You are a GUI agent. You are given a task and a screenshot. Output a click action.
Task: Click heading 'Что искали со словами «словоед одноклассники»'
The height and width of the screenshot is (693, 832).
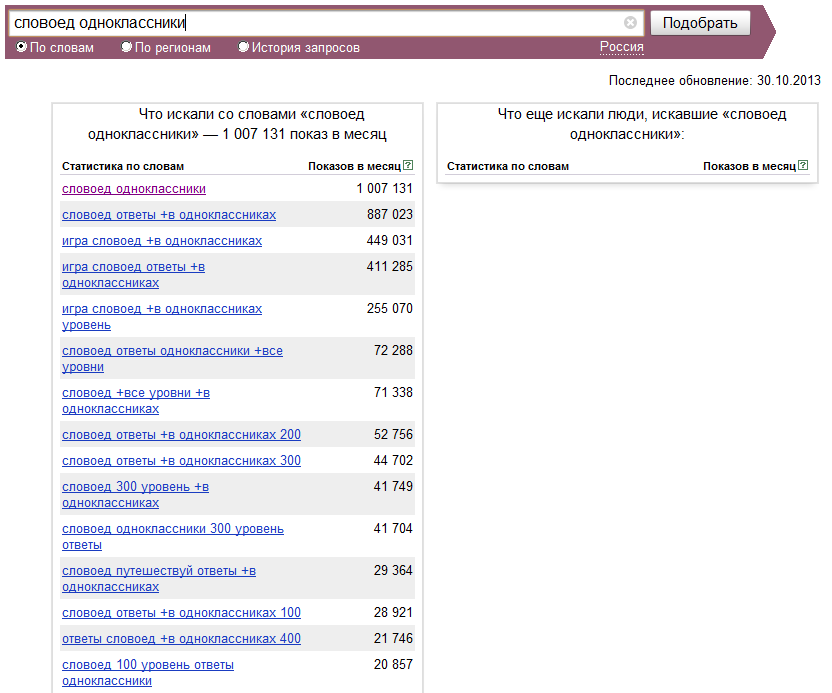(237, 124)
